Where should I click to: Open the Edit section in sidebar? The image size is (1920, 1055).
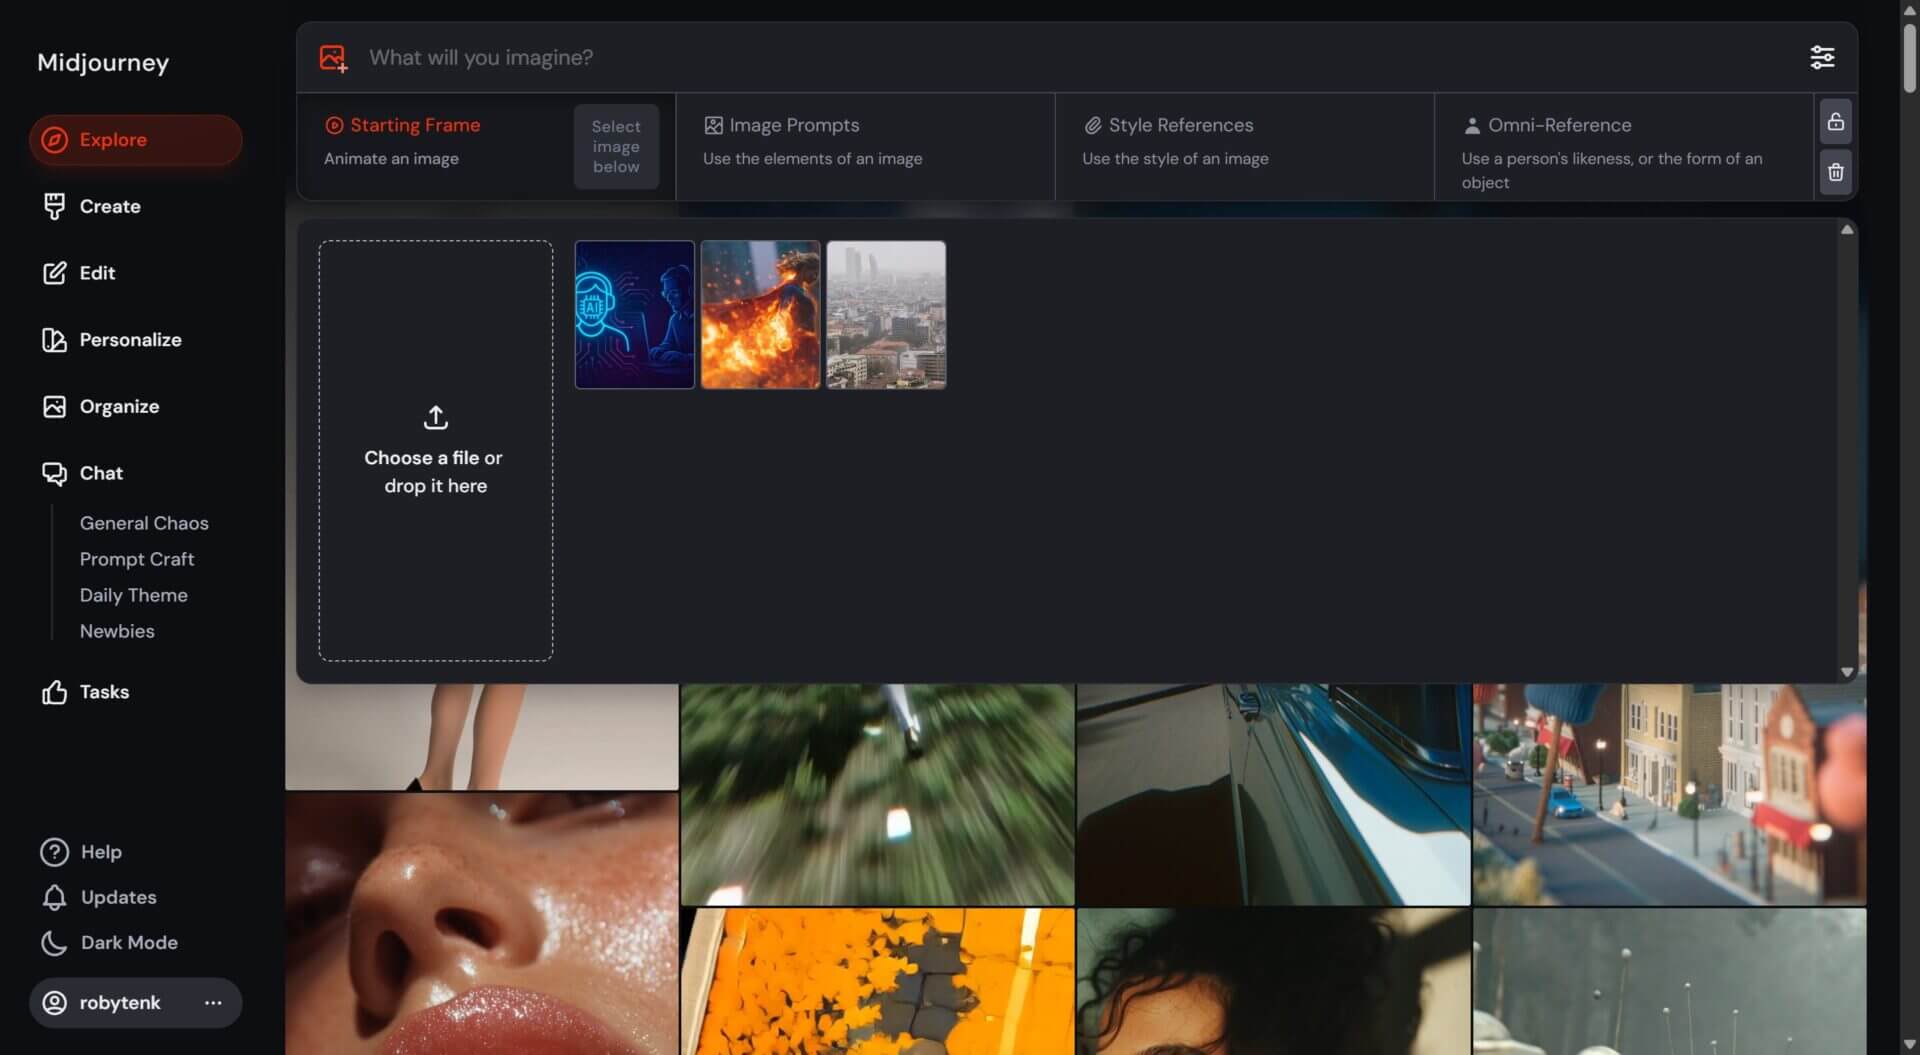[97, 273]
